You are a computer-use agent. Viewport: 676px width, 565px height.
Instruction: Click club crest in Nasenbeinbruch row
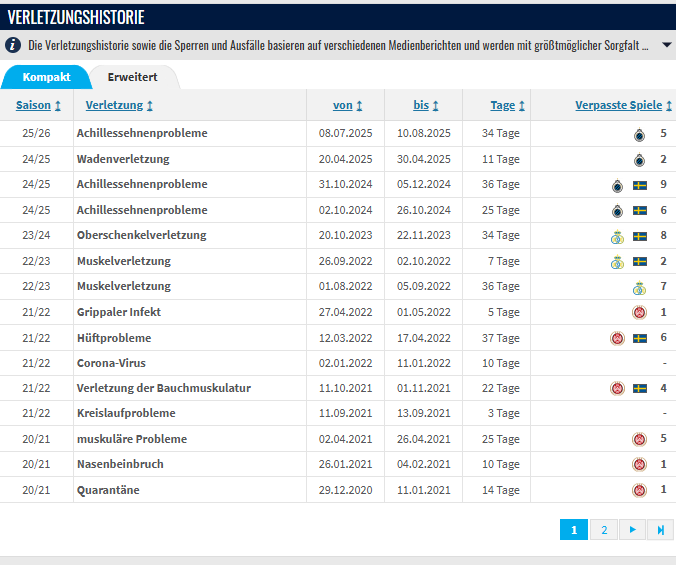click(639, 465)
